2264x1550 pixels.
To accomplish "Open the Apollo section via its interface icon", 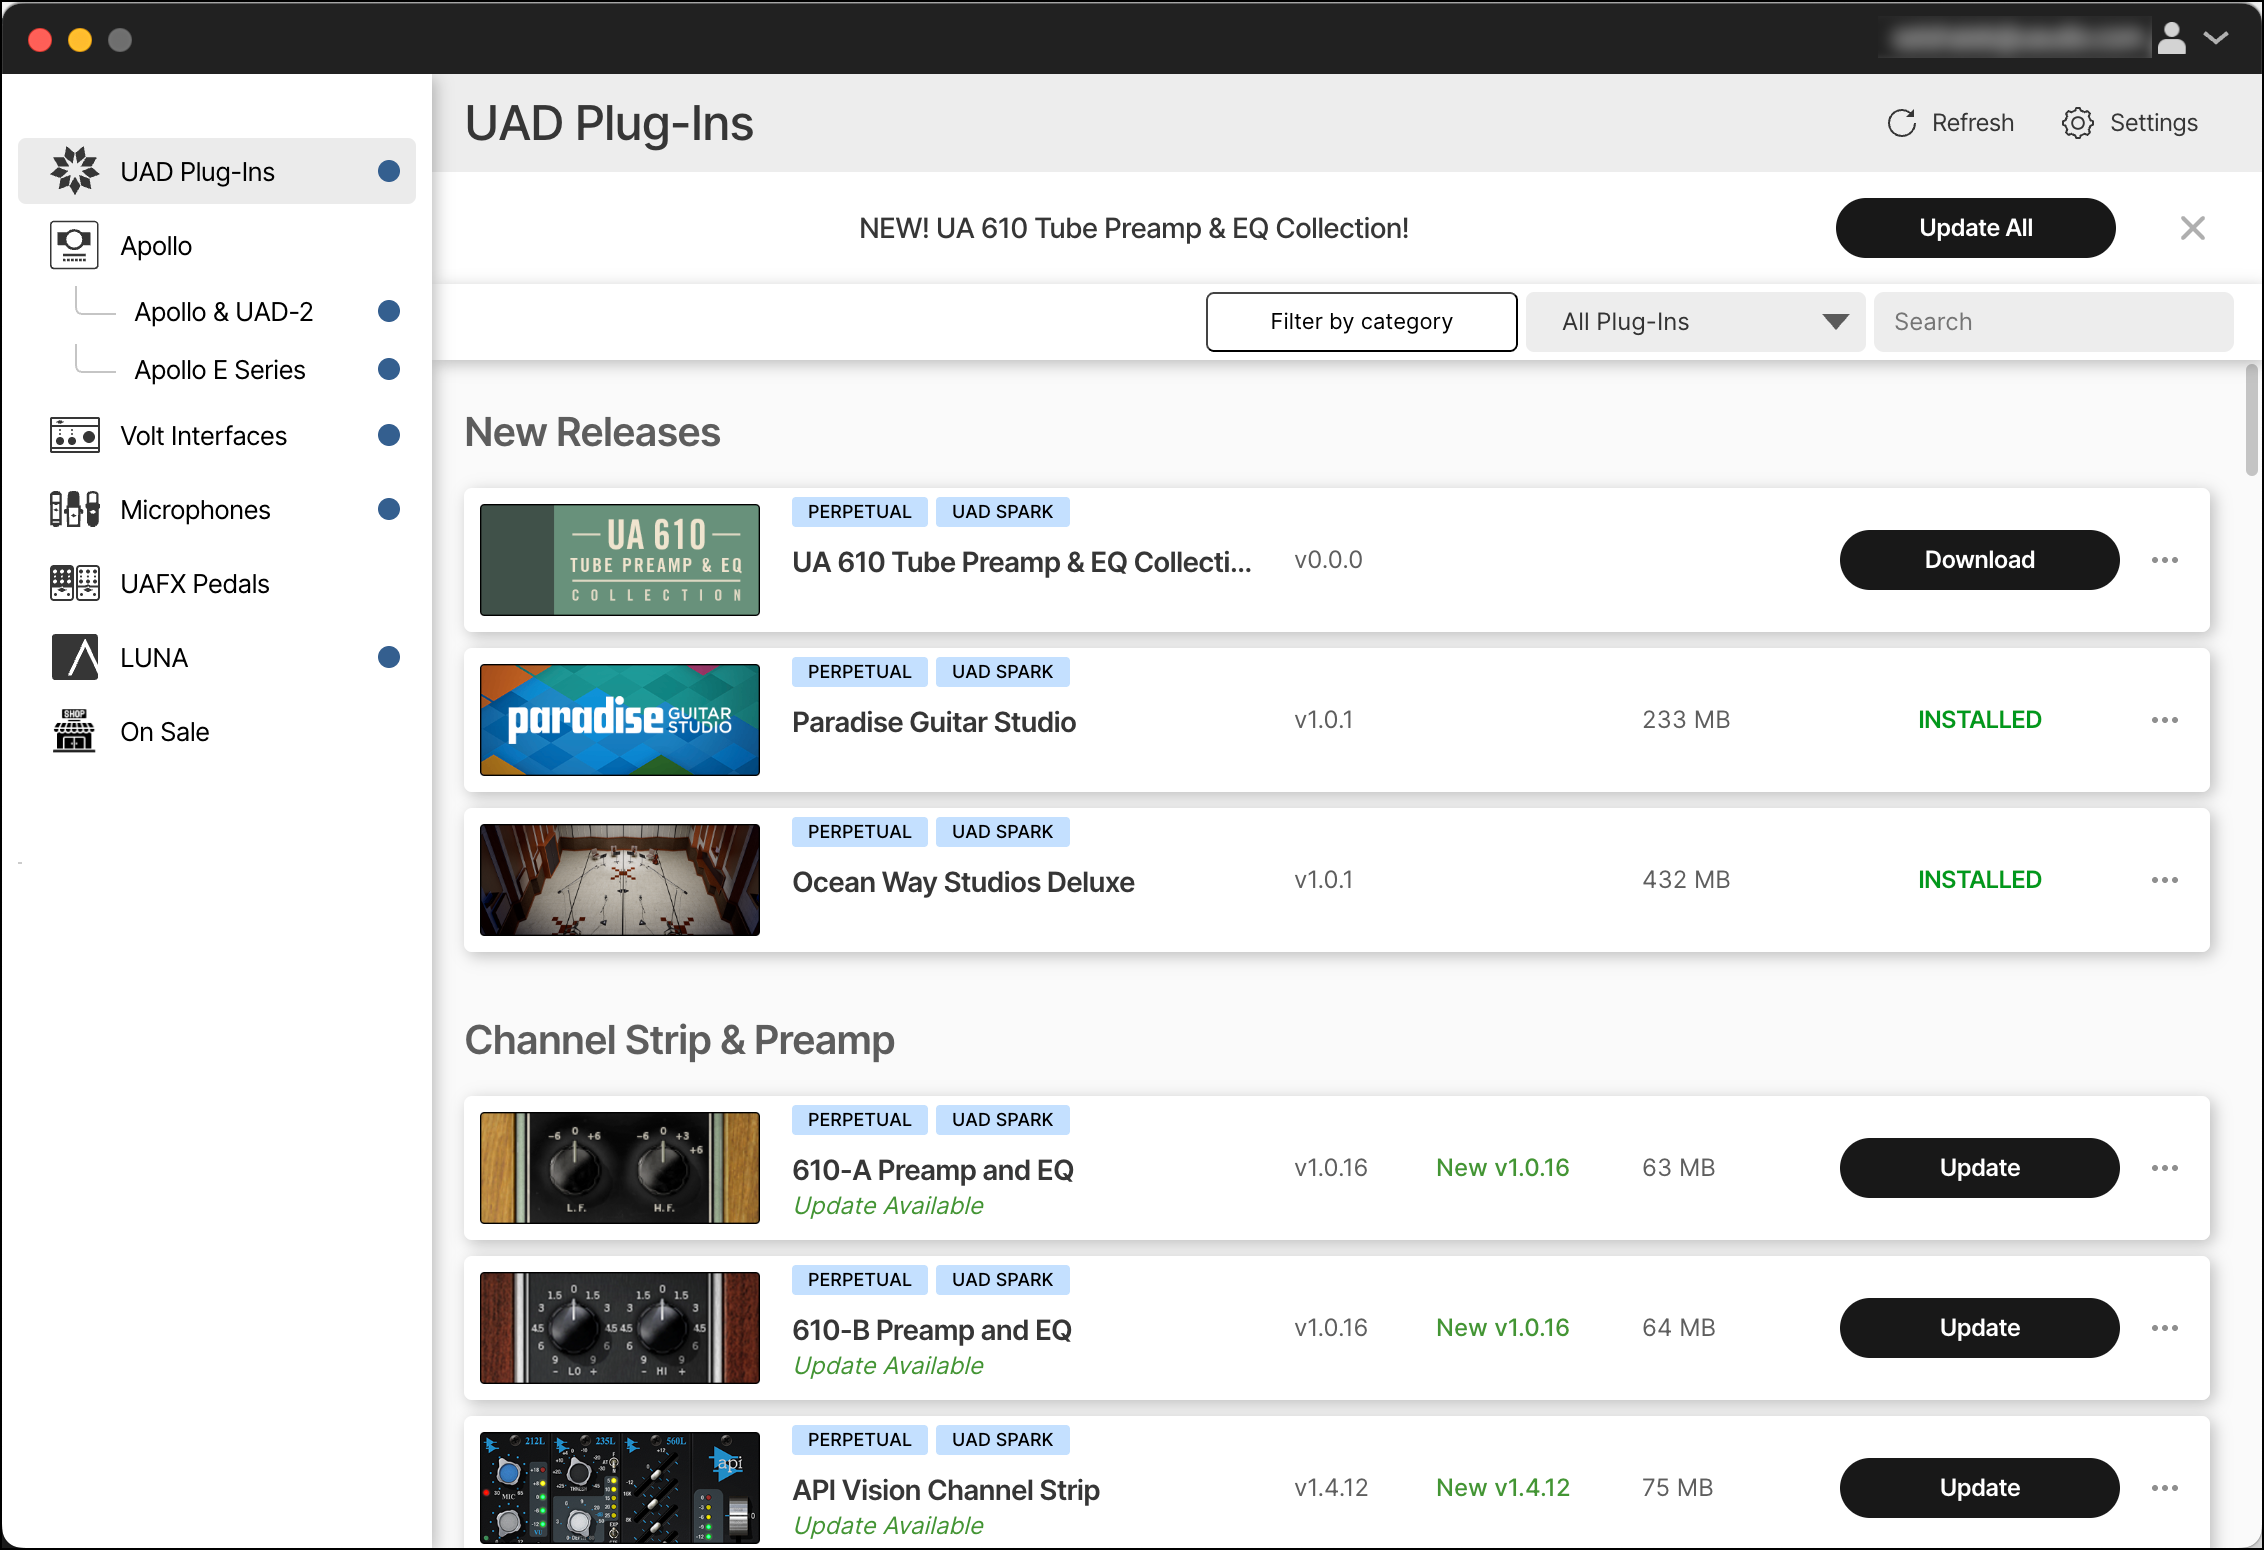I will point(74,244).
